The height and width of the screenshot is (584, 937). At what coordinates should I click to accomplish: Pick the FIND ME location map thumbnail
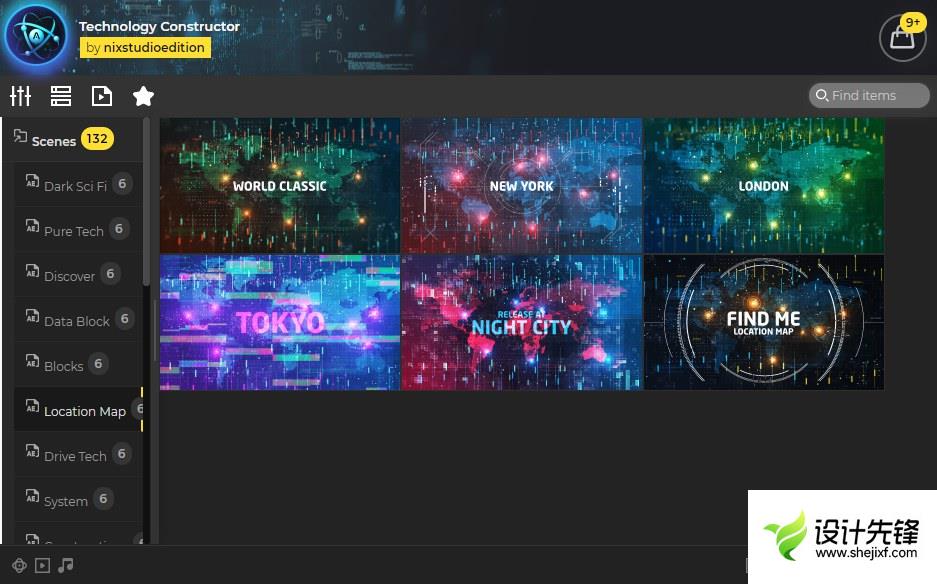(763, 322)
